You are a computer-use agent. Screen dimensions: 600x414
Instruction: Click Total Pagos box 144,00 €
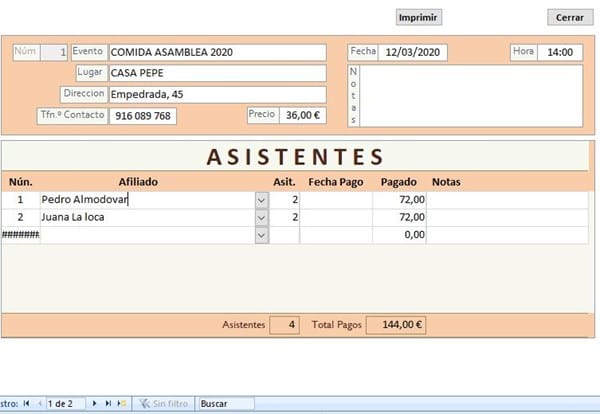point(396,325)
